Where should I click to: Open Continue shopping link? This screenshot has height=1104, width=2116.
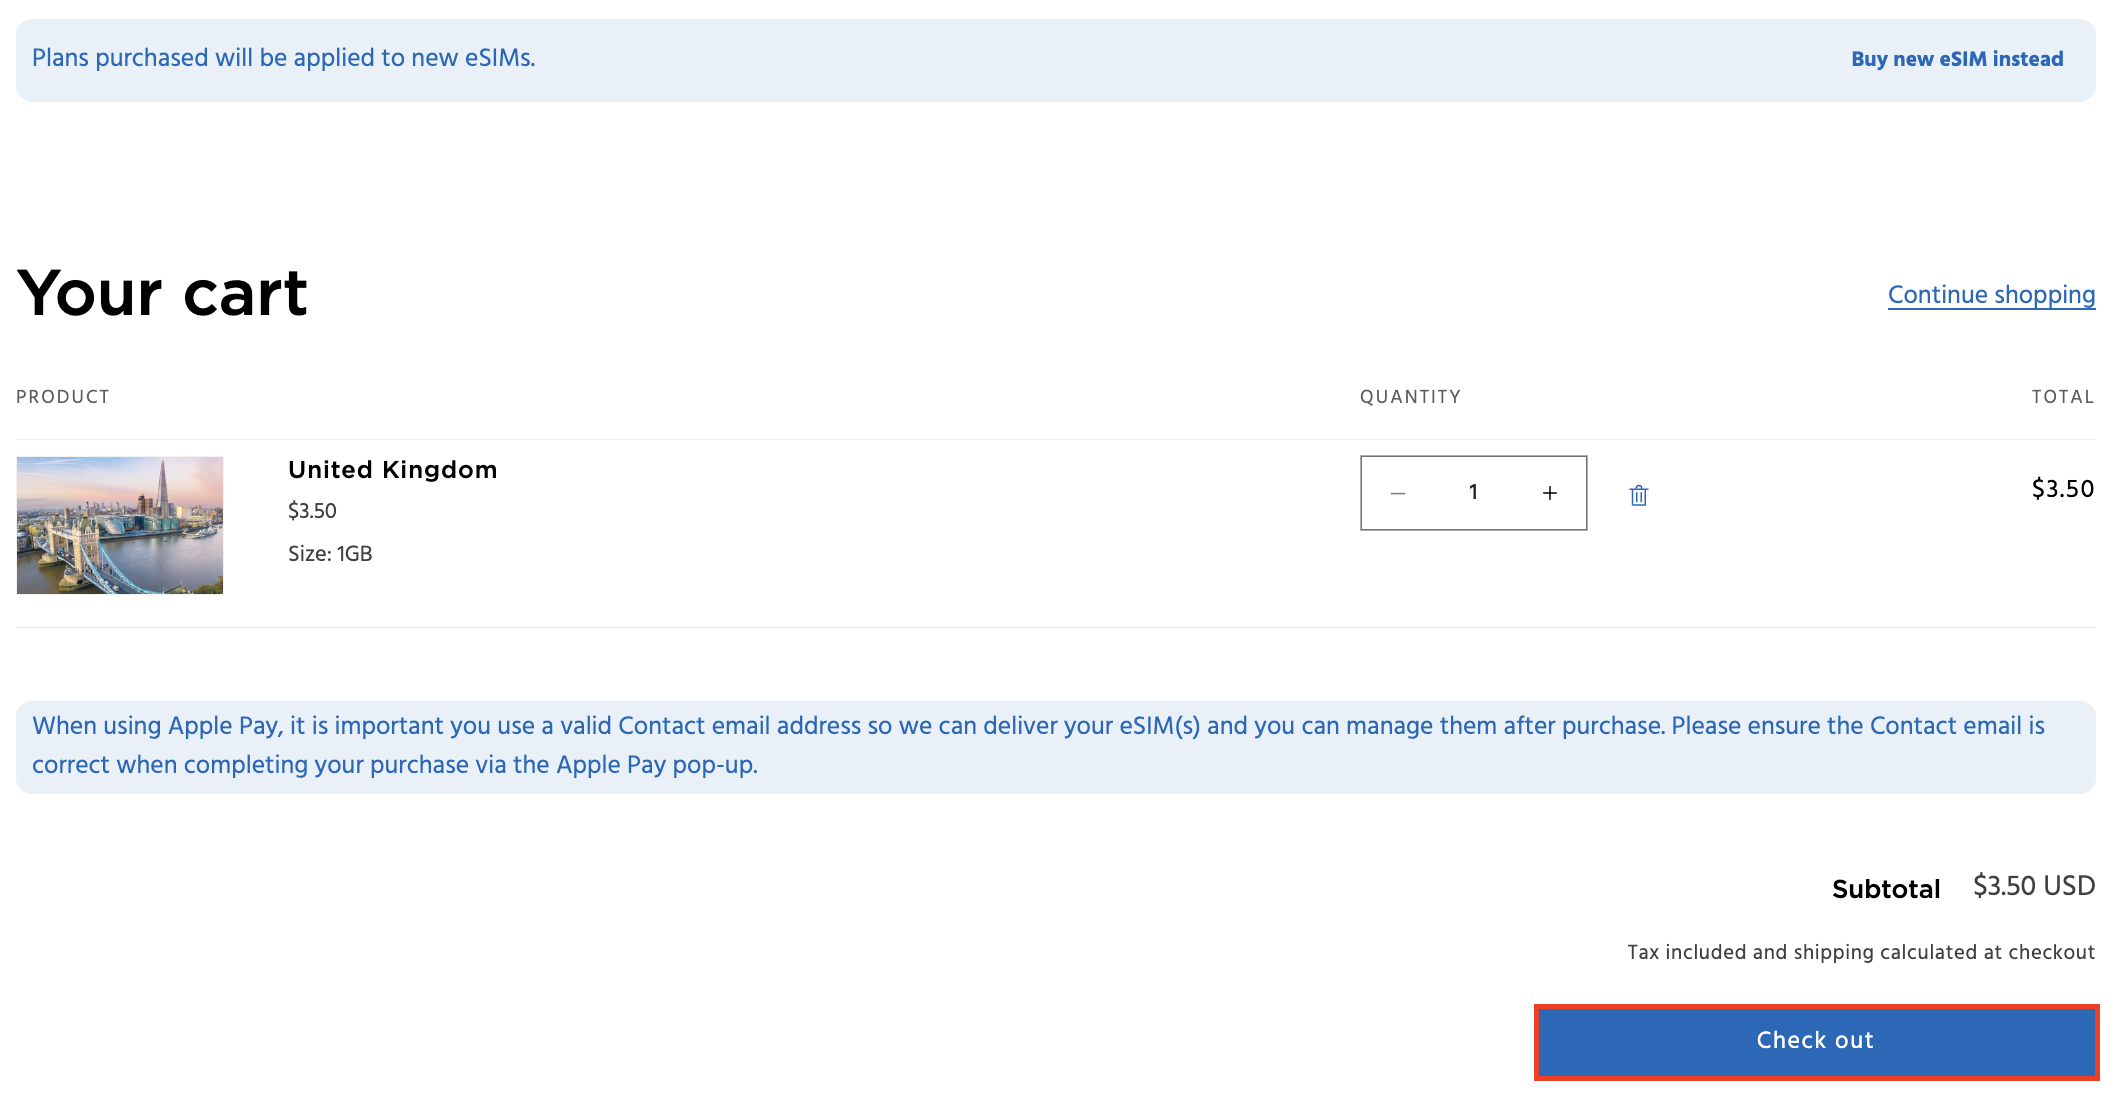pos(1991,294)
